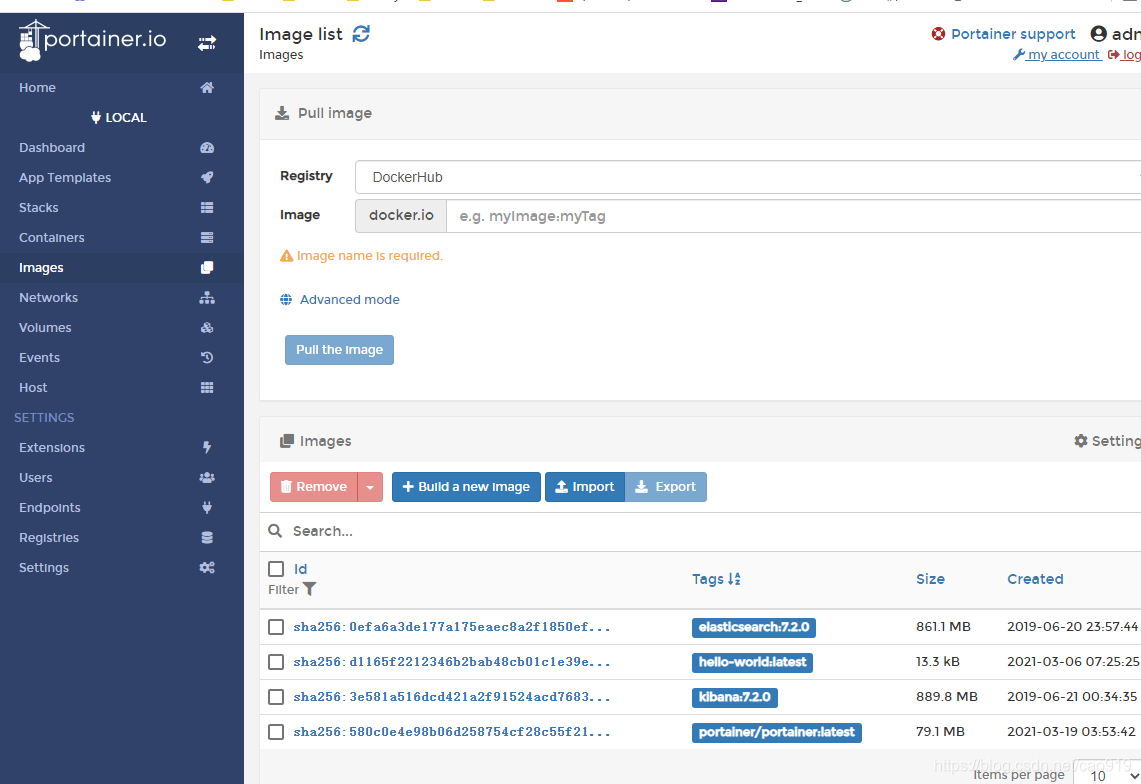The image size is (1141, 784).
Task: Click the gear icon beside the Settings label in the Images panel
Action: tap(1081, 440)
